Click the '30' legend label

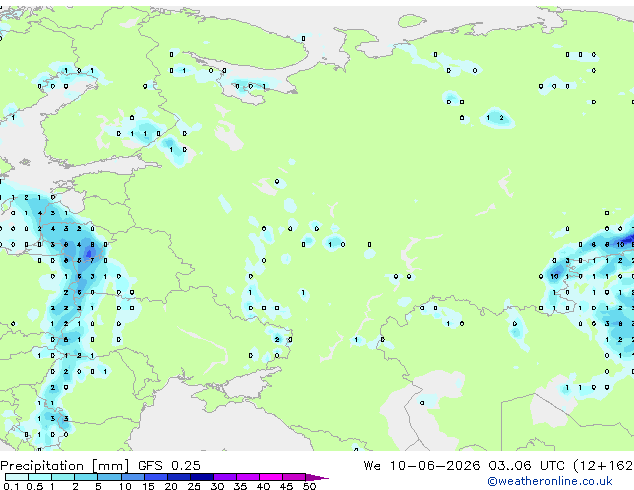(x=218, y=486)
